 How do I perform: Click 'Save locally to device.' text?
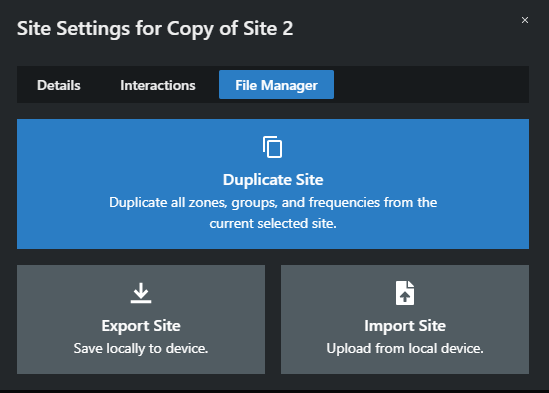click(141, 349)
